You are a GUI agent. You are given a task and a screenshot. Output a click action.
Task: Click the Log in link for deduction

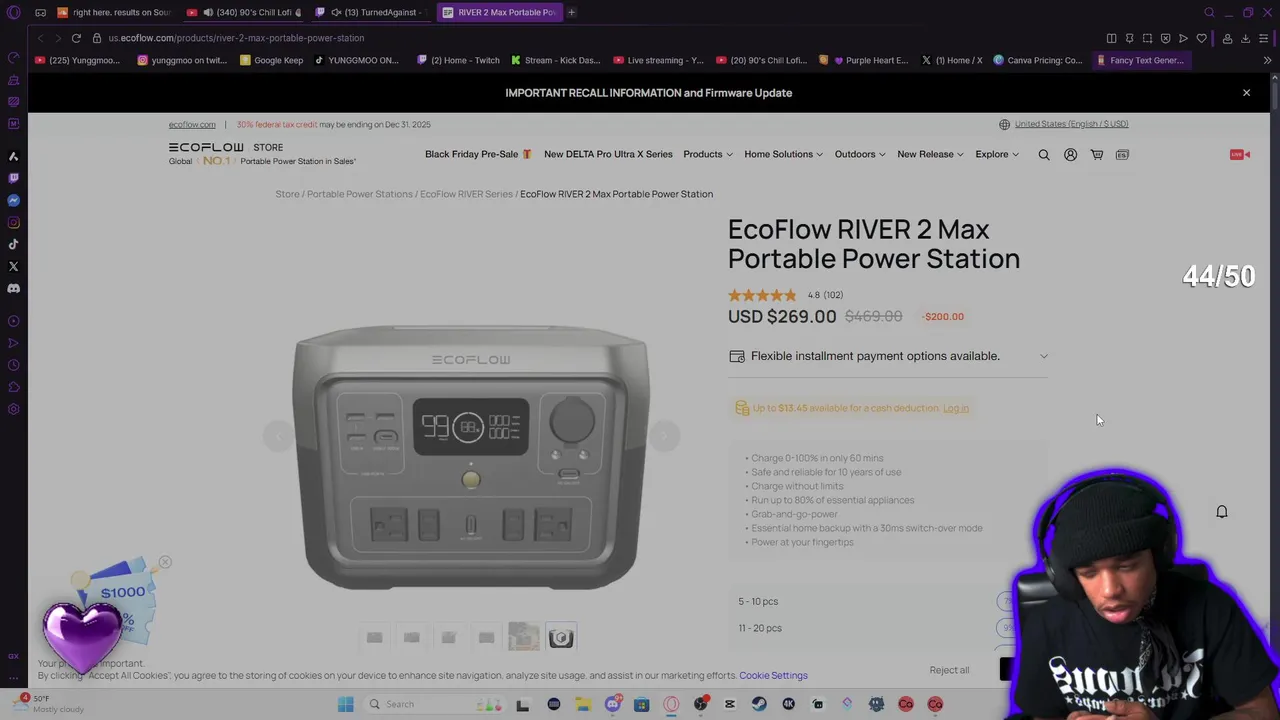click(x=956, y=408)
